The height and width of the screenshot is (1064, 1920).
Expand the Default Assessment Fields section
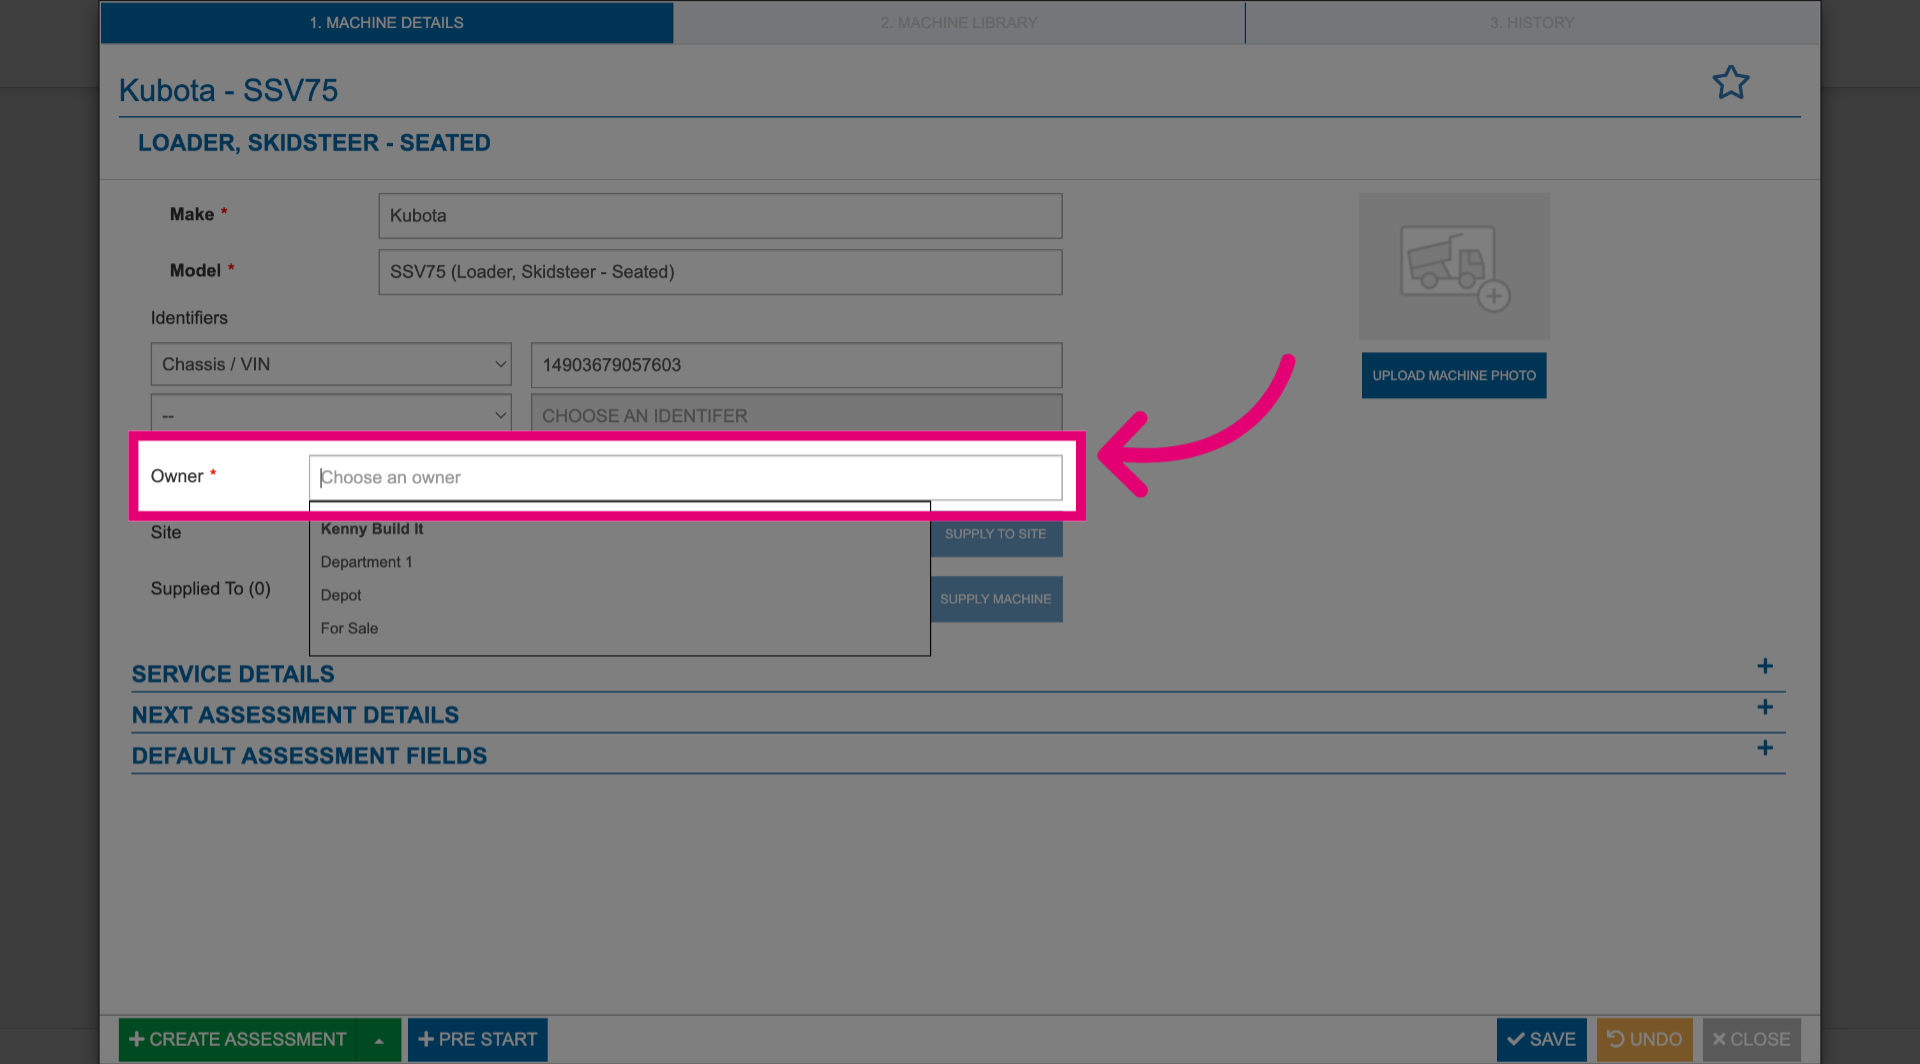pos(1765,748)
